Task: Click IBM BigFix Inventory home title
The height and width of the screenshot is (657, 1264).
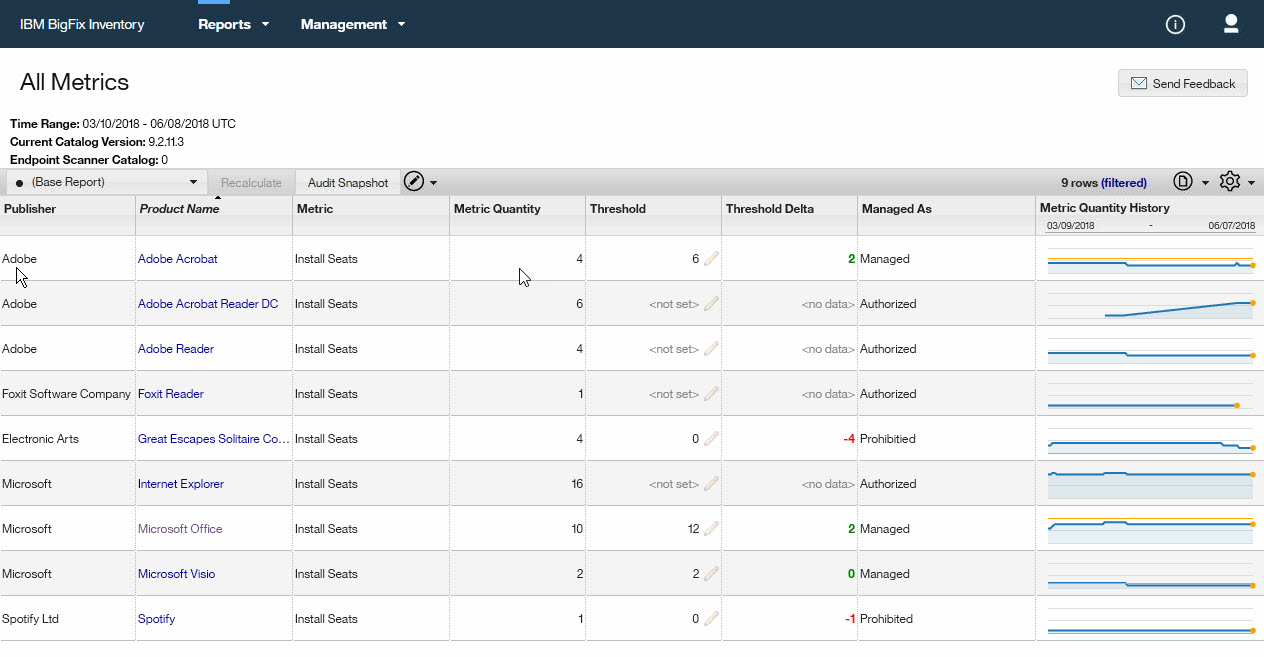Action: click(82, 24)
